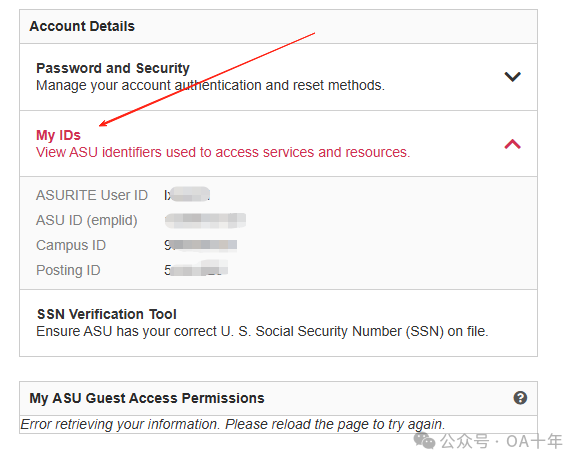Select the blurred ASU ID emplid value
Screen dimensions: 581x464
tap(205, 220)
